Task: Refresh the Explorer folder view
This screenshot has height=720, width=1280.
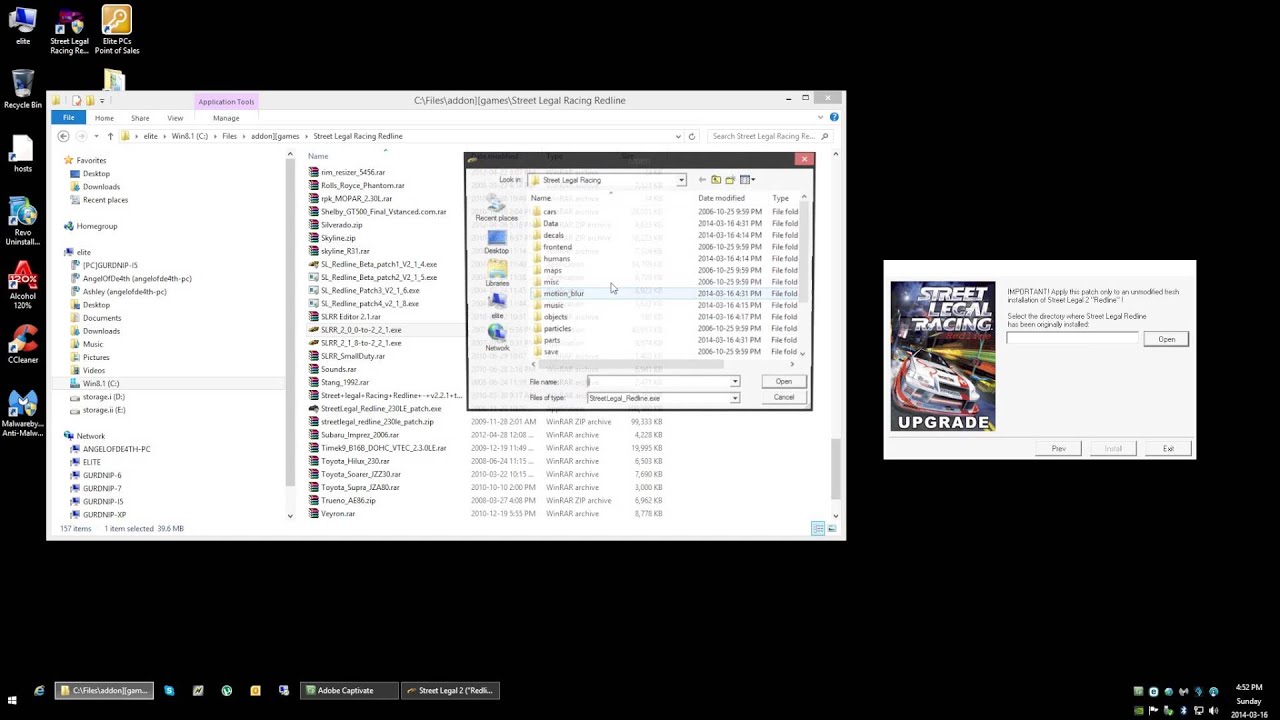Action: pyautogui.click(x=691, y=136)
